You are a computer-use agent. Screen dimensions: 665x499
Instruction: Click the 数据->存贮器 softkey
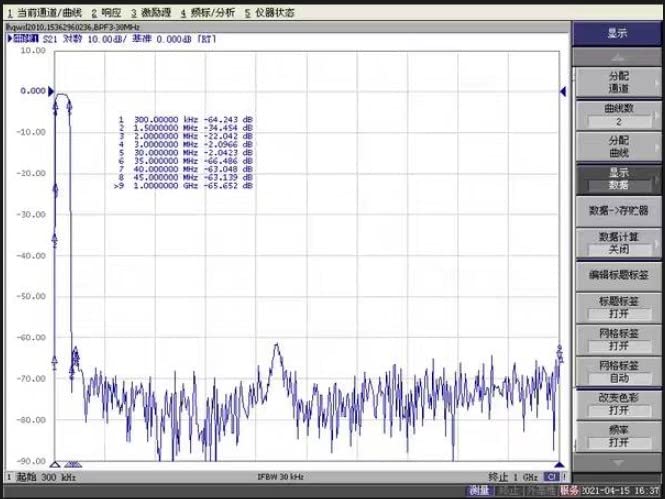coord(618,211)
